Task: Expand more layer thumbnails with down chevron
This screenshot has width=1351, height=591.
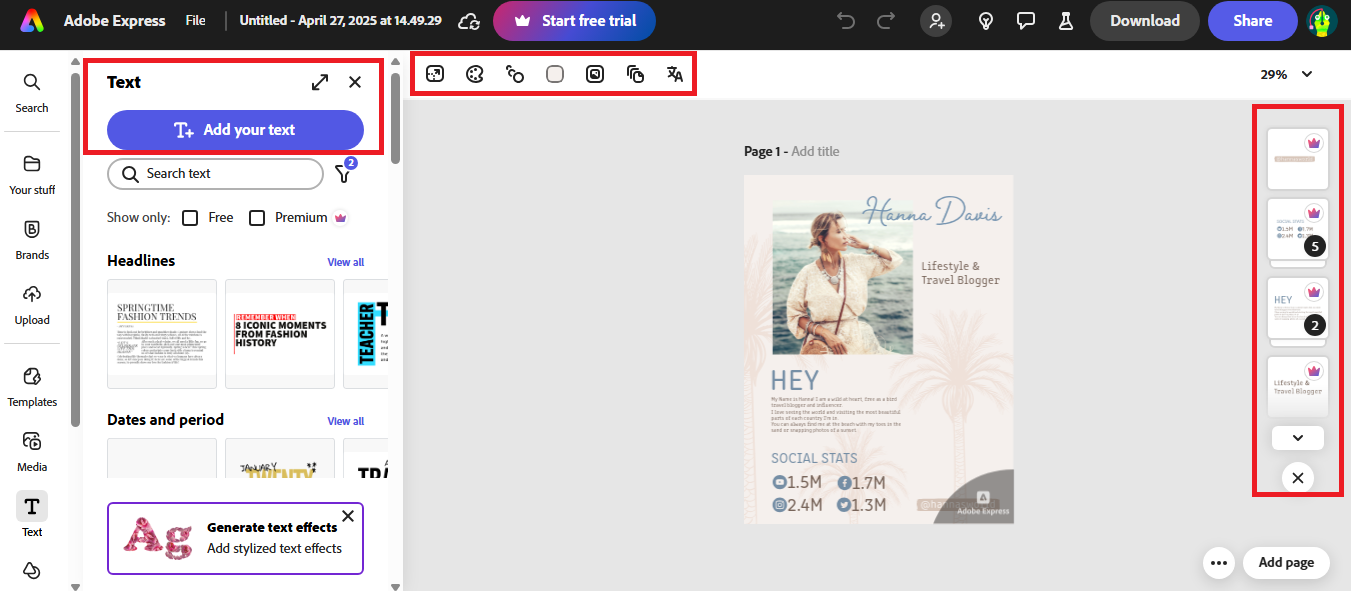Action: pyautogui.click(x=1298, y=438)
